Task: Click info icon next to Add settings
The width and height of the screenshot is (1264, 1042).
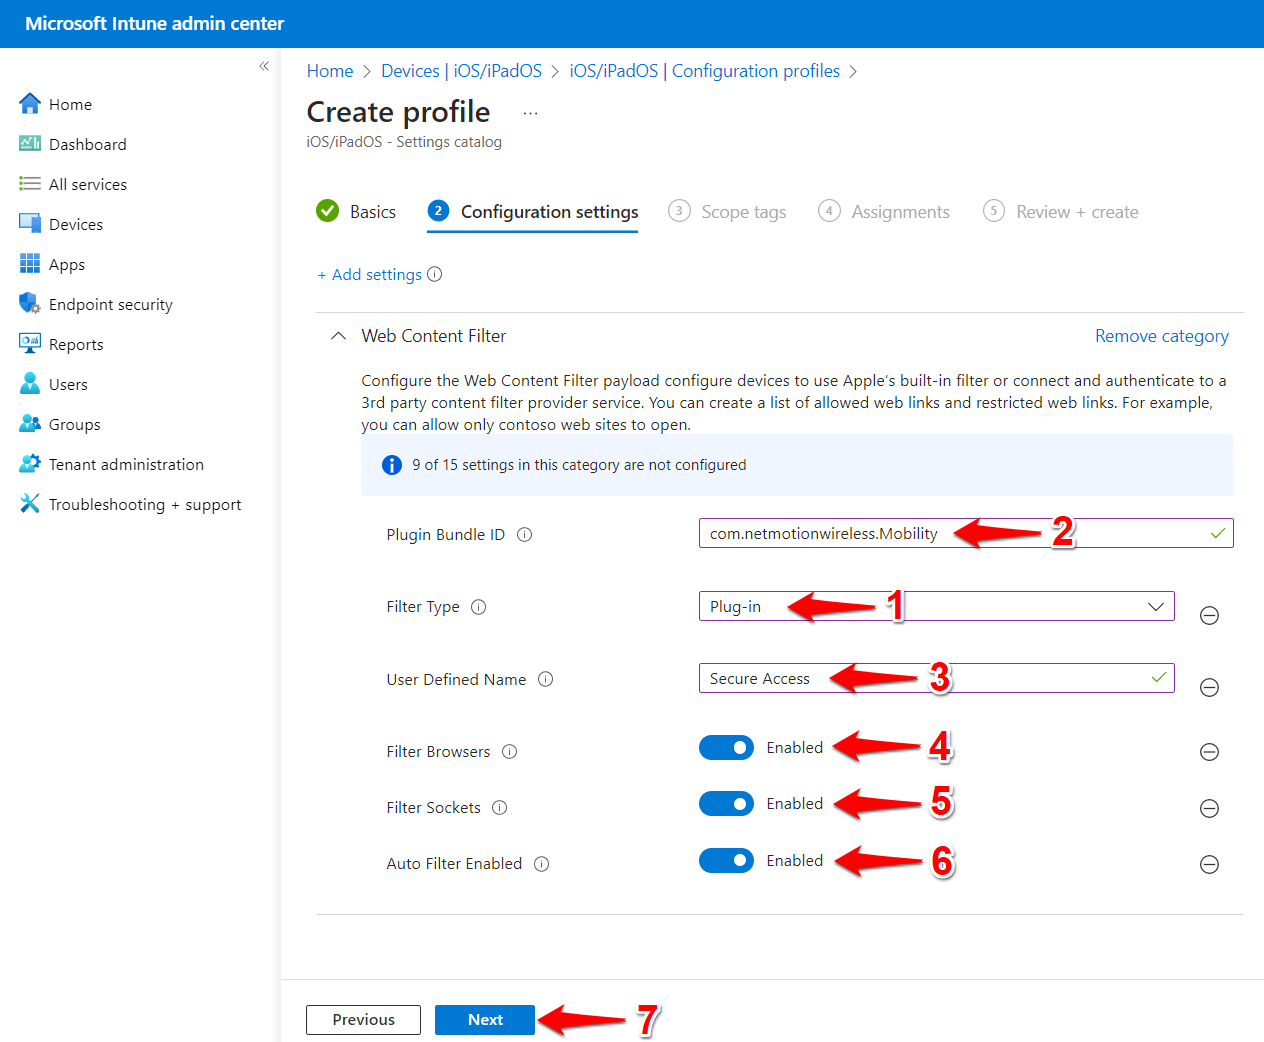Action: 434,274
